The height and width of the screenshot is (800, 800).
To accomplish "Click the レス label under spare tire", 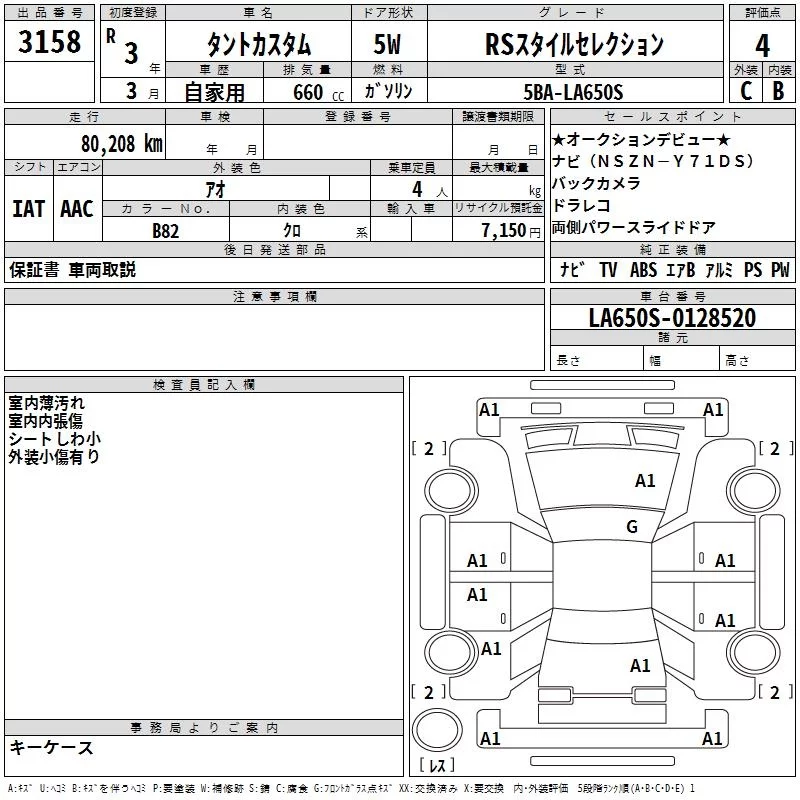I will coord(437,765).
